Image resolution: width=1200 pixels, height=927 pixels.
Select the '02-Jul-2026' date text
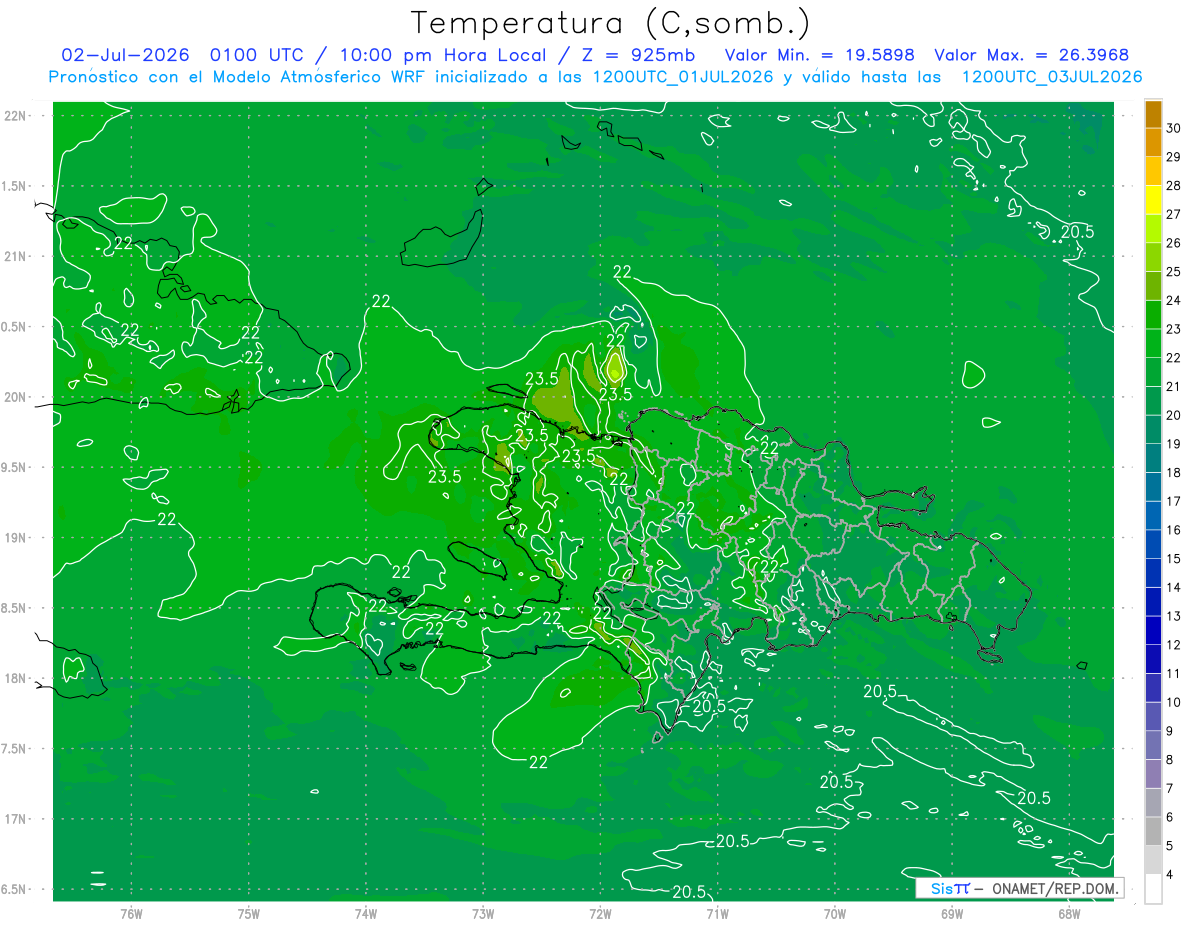click(x=125, y=55)
